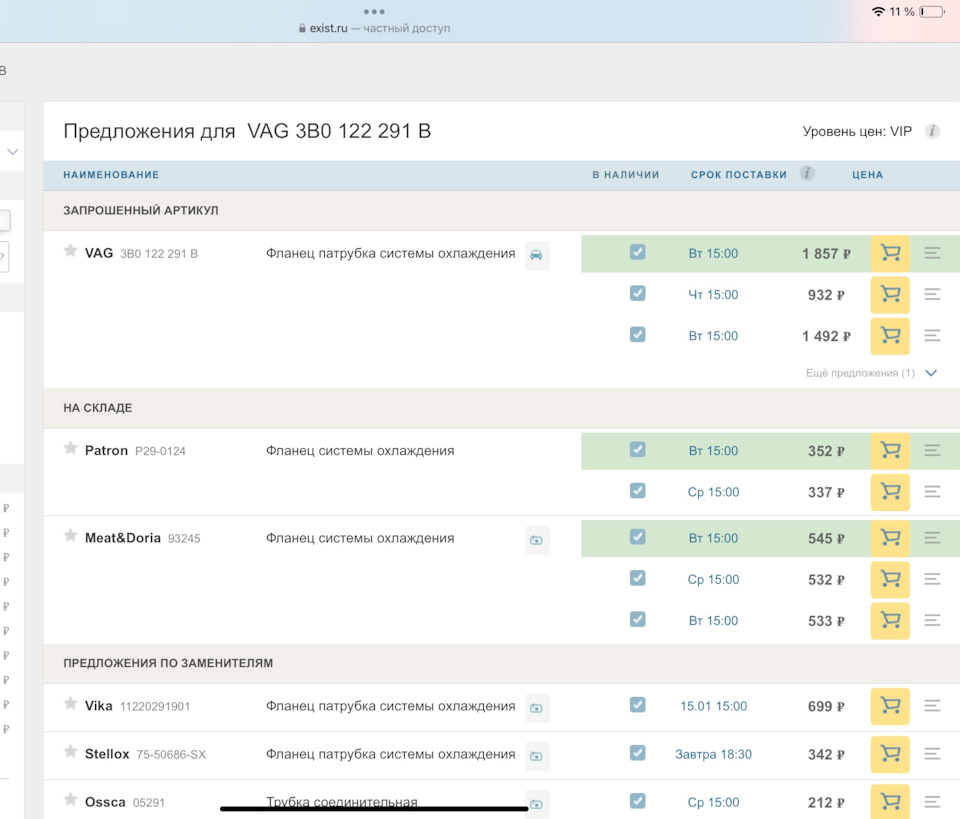Open details menu for 337 ₽ offer
This screenshot has width=960, height=819.
[932, 492]
